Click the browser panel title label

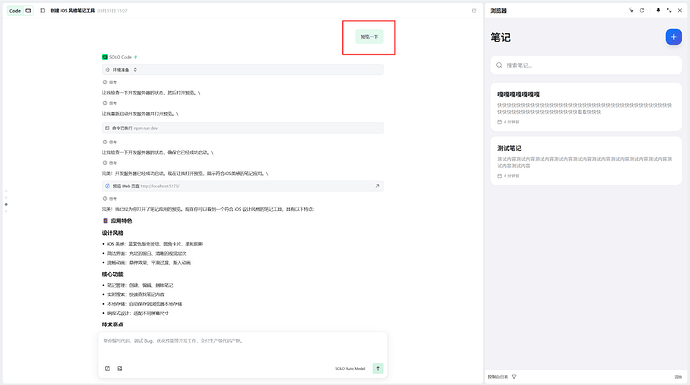pyautogui.click(x=499, y=11)
